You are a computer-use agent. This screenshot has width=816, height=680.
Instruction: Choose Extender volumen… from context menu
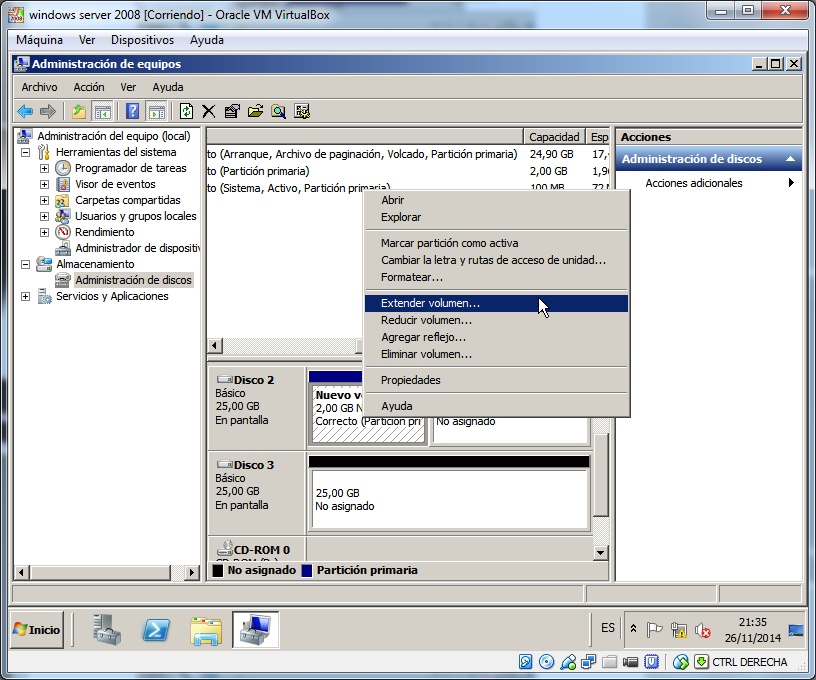tap(496, 303)
